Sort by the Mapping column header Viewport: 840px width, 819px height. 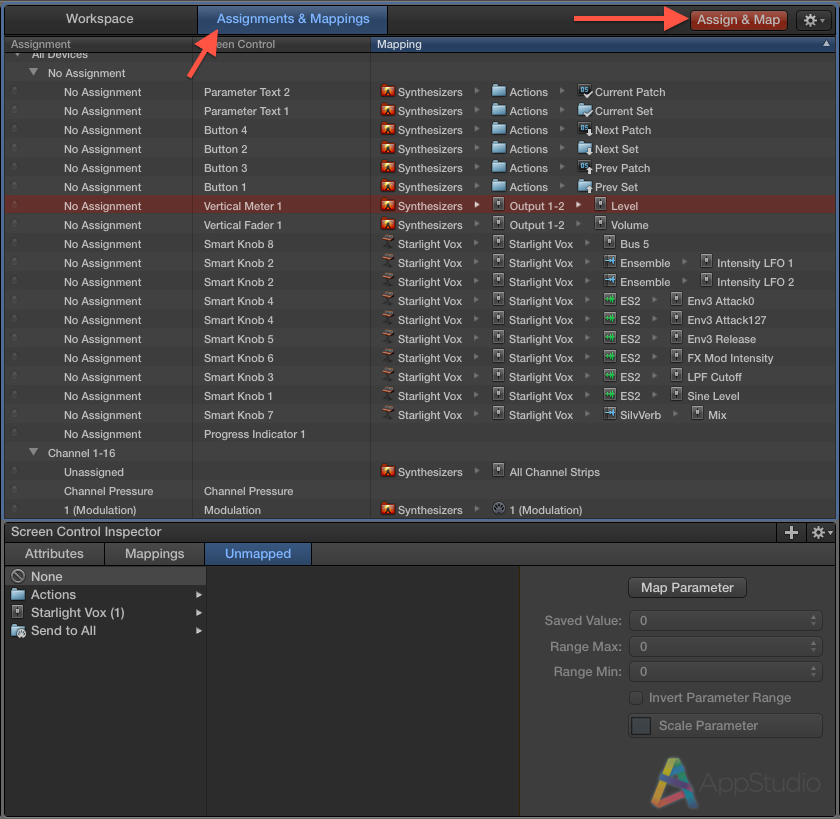[x=603, y=44]
